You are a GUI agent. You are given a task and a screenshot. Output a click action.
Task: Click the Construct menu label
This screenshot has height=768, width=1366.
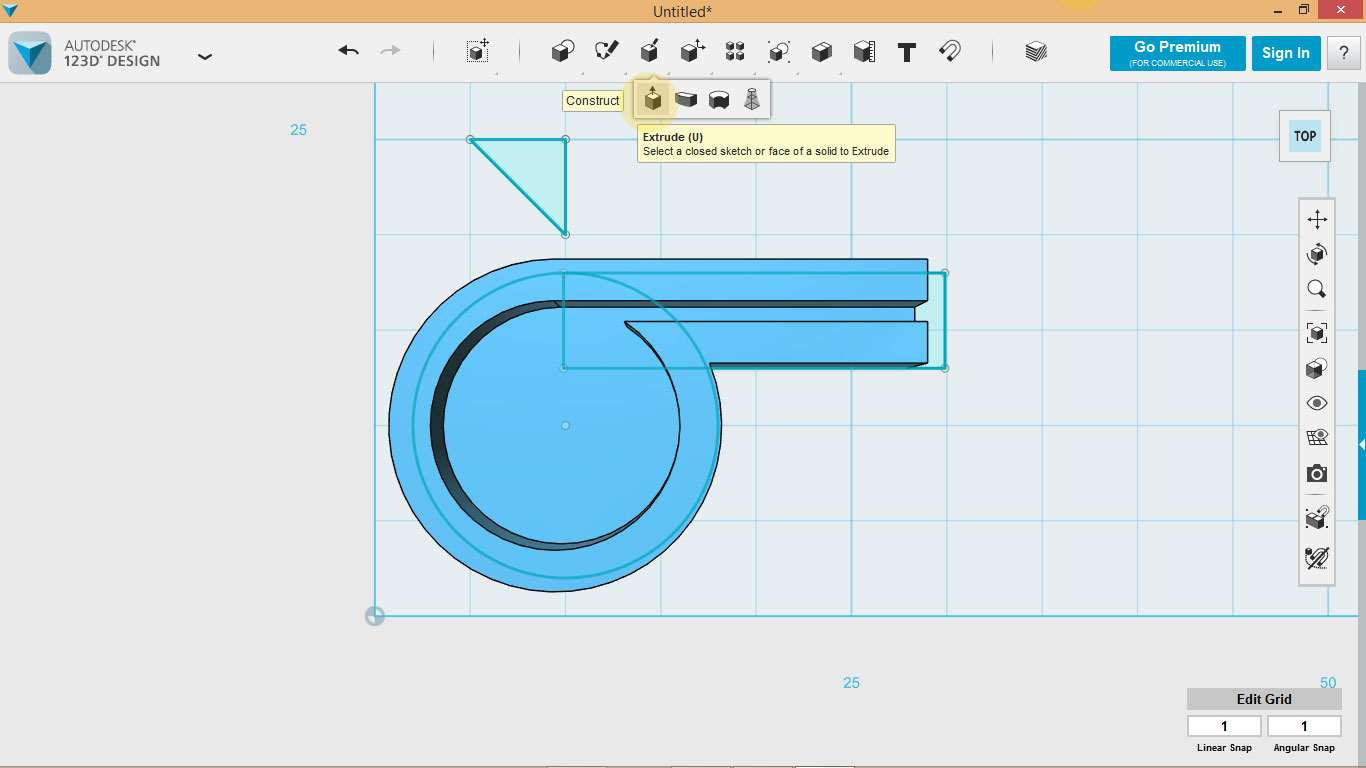click(592, 100)
